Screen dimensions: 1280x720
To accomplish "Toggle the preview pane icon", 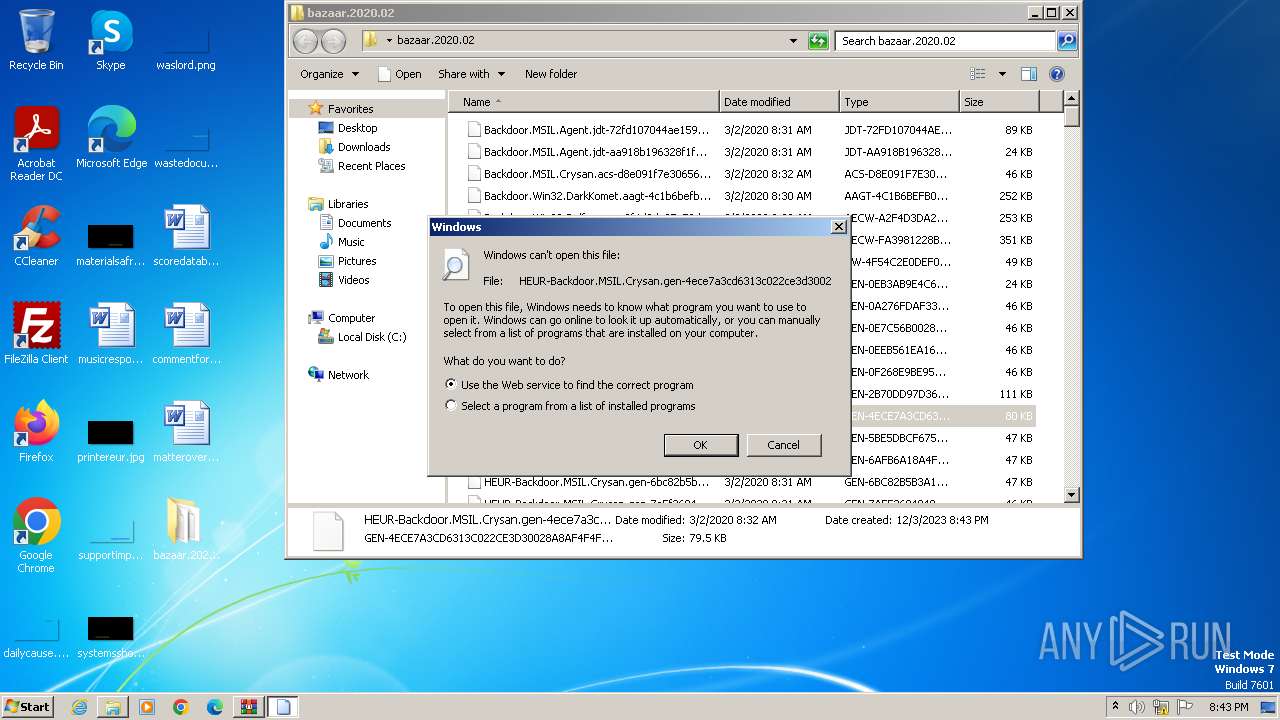I will [1029, 74].
